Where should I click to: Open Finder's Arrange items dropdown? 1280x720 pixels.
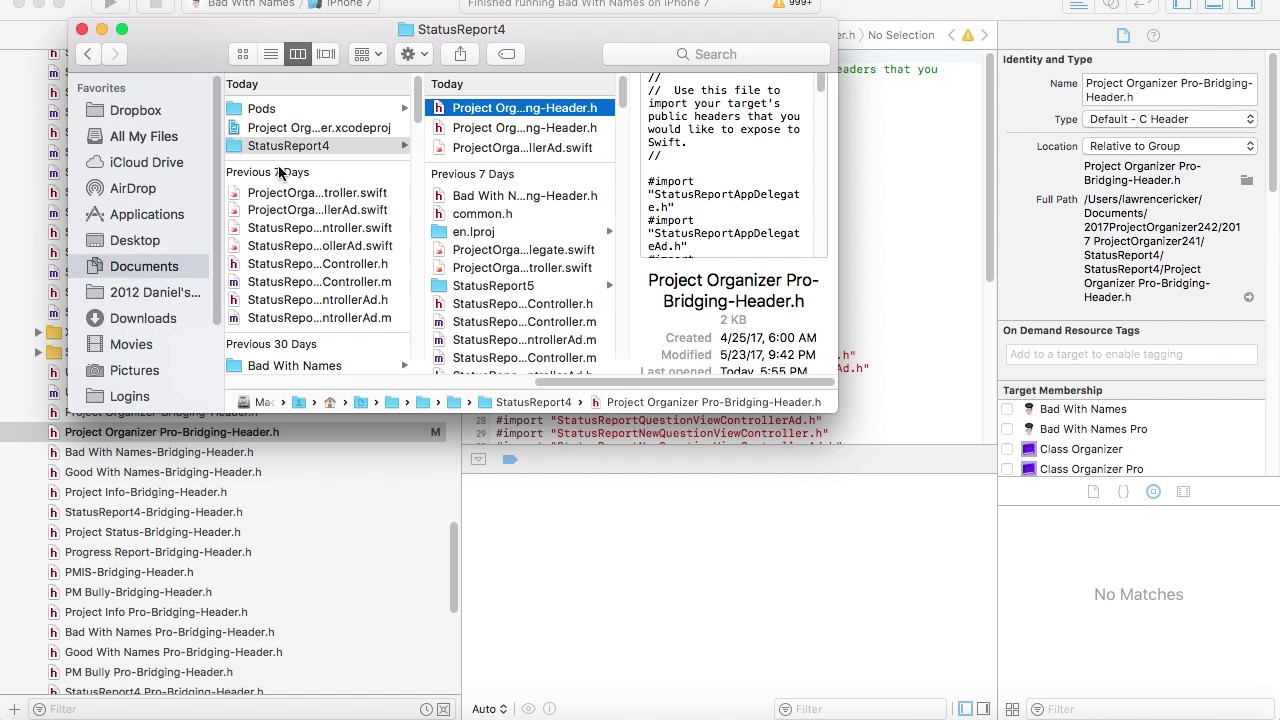[368, 54]
